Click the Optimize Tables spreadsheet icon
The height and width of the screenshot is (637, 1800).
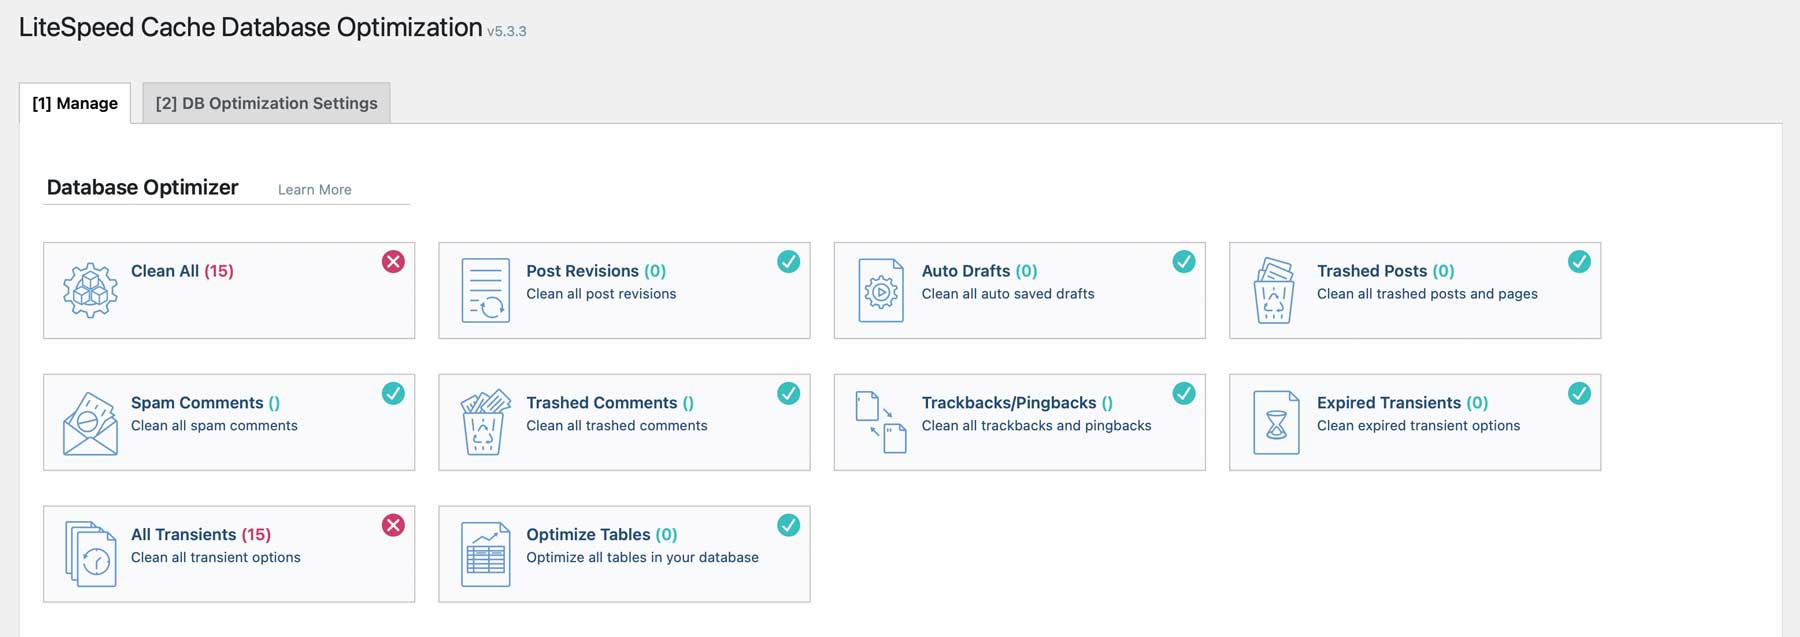485,554
